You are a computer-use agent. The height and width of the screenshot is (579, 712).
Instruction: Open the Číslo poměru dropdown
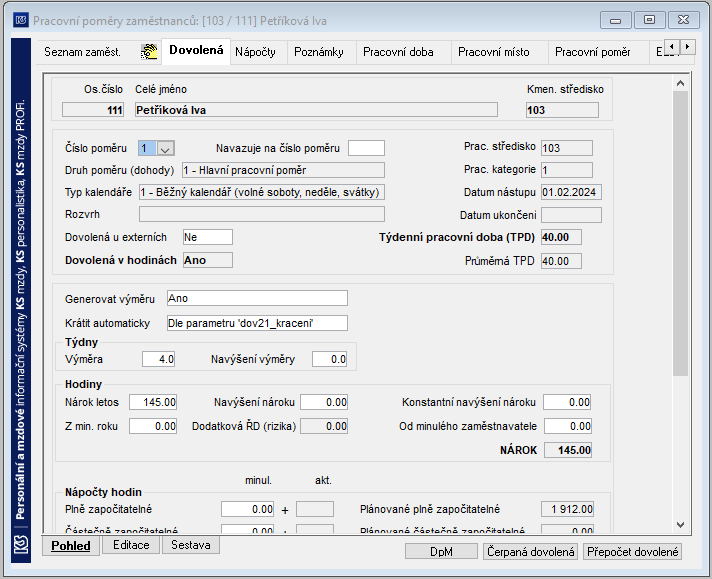point(165,148)
